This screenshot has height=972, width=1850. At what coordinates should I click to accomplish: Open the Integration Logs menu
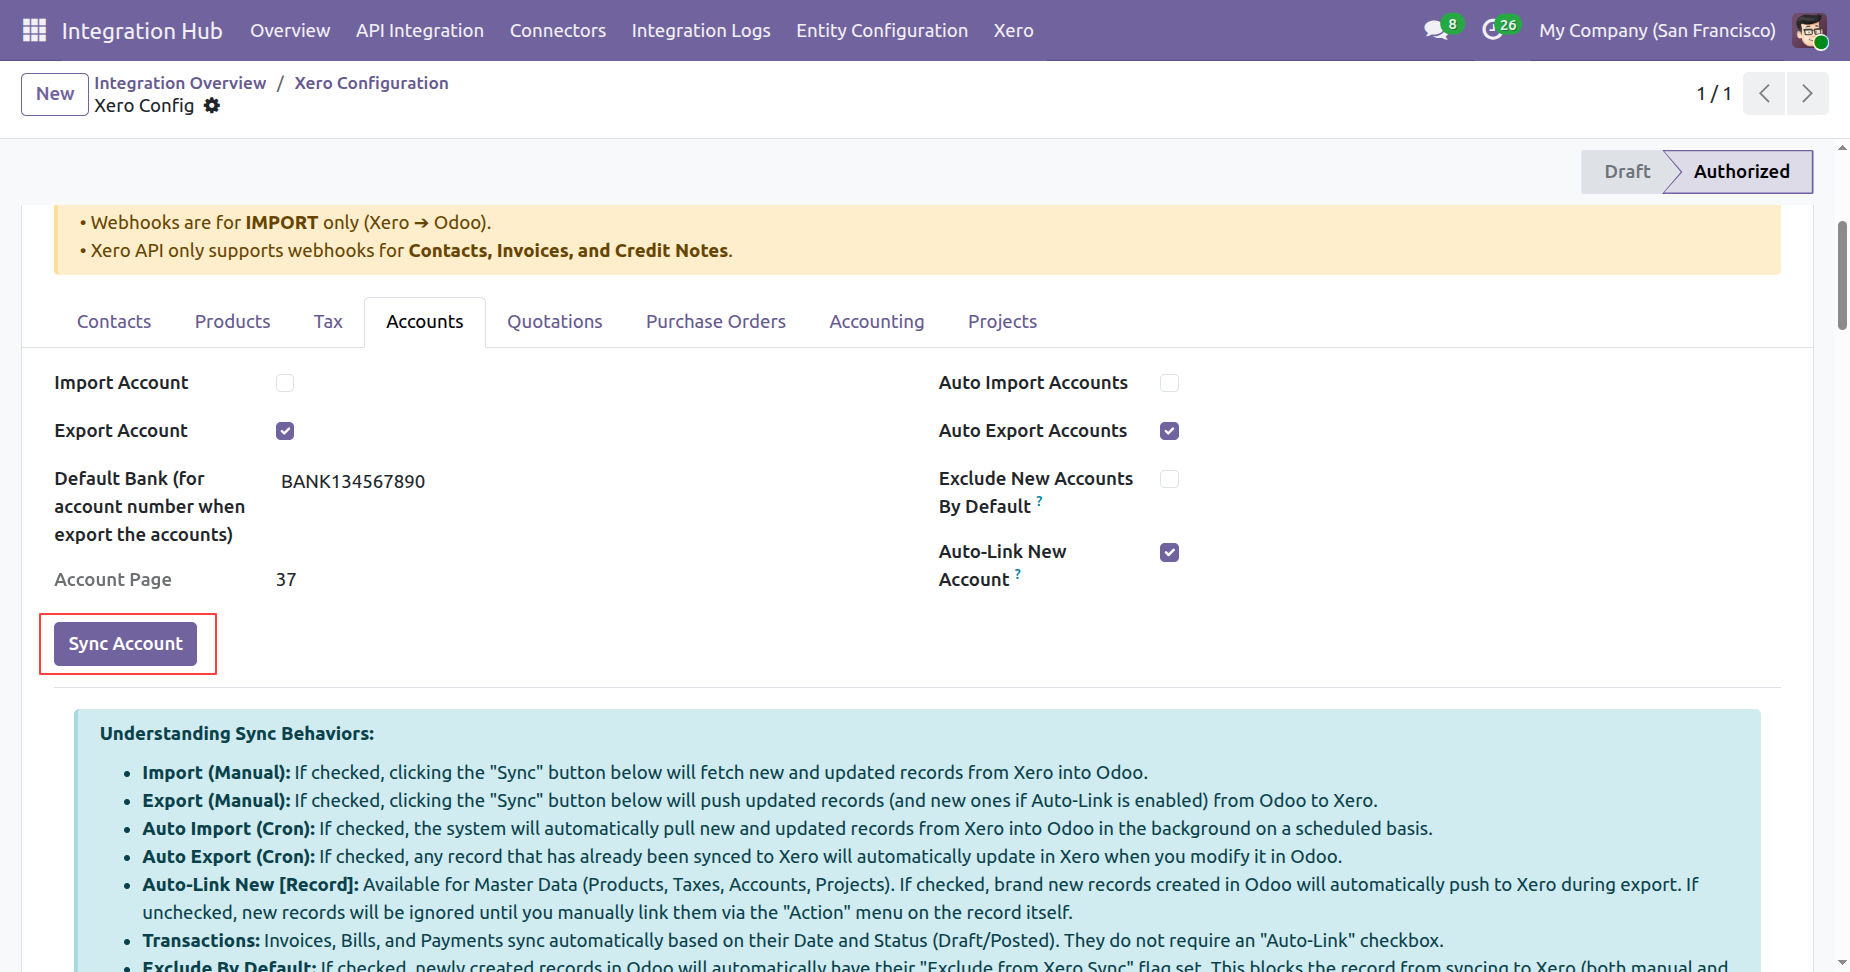tap(701, 30)
